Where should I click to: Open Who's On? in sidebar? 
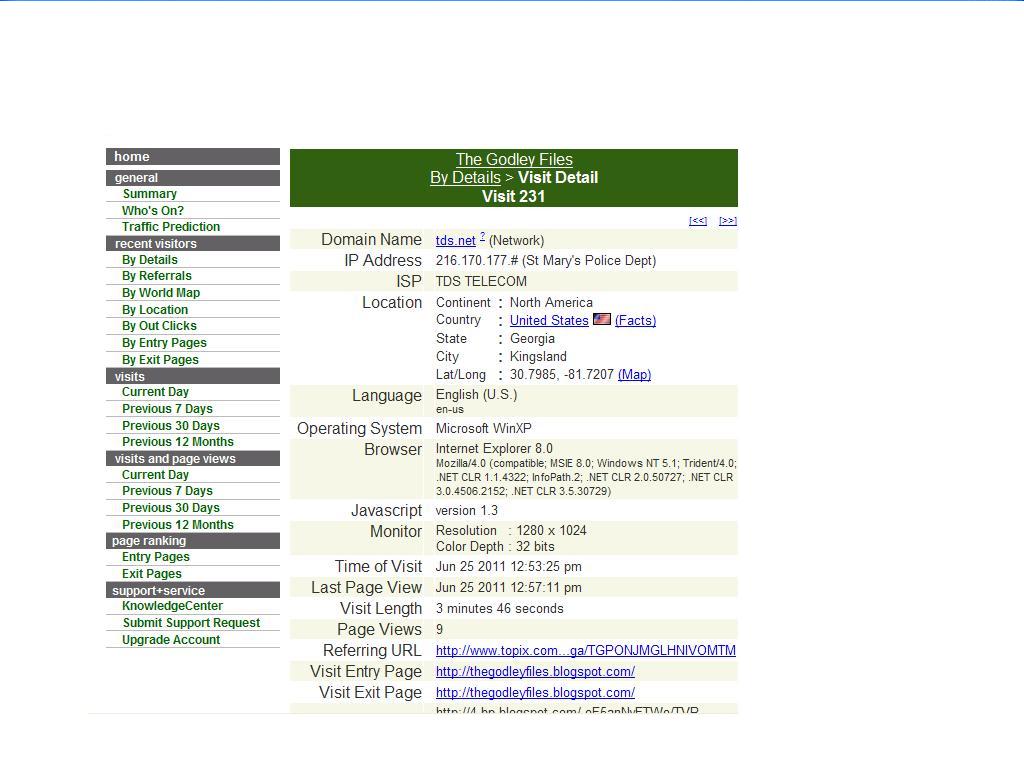(x=153, y=210)
